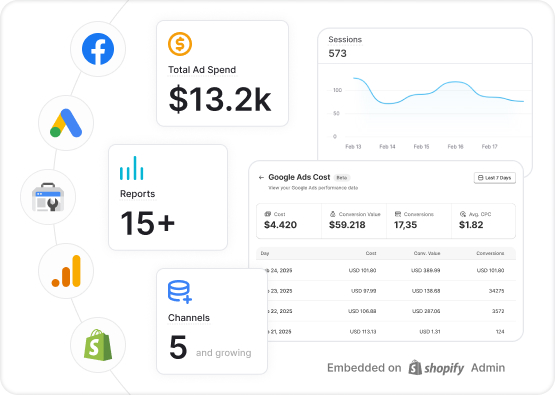Click the Google Analytics bar logo
Screen dimensions: 555x395
66,271
